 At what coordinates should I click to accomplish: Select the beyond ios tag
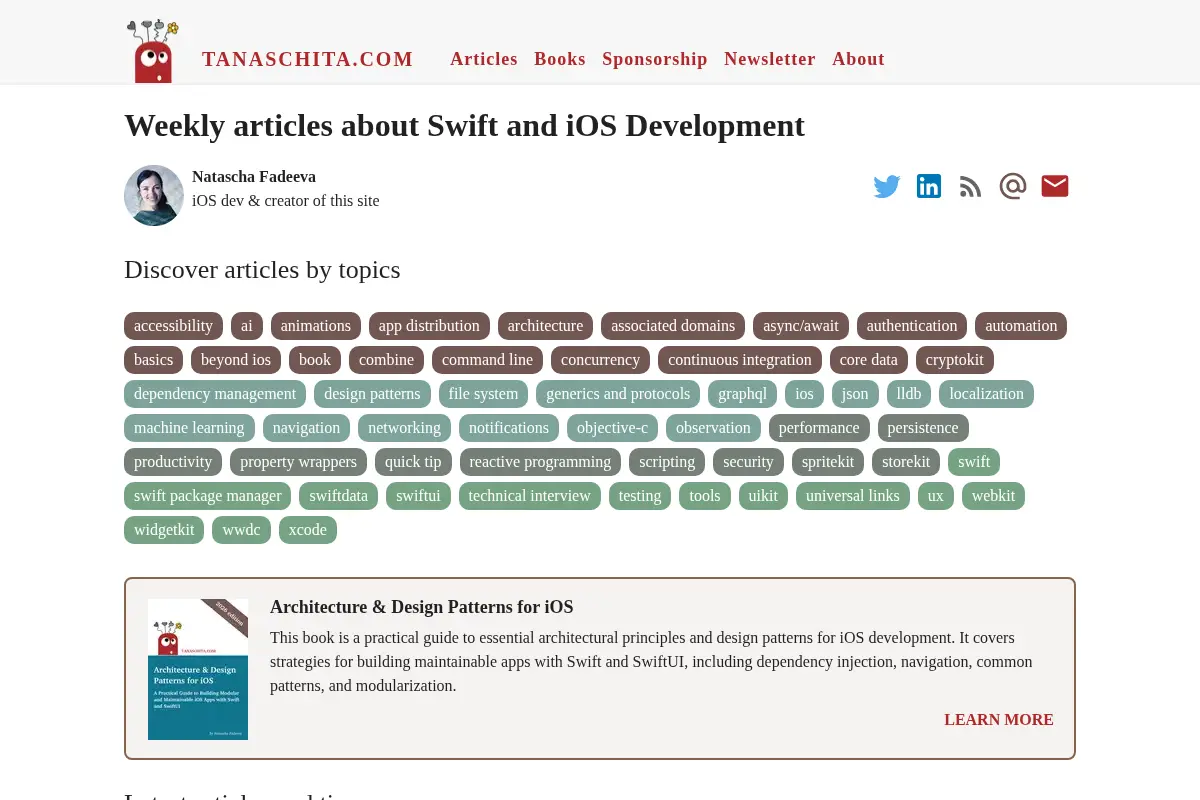click(236, 360)
